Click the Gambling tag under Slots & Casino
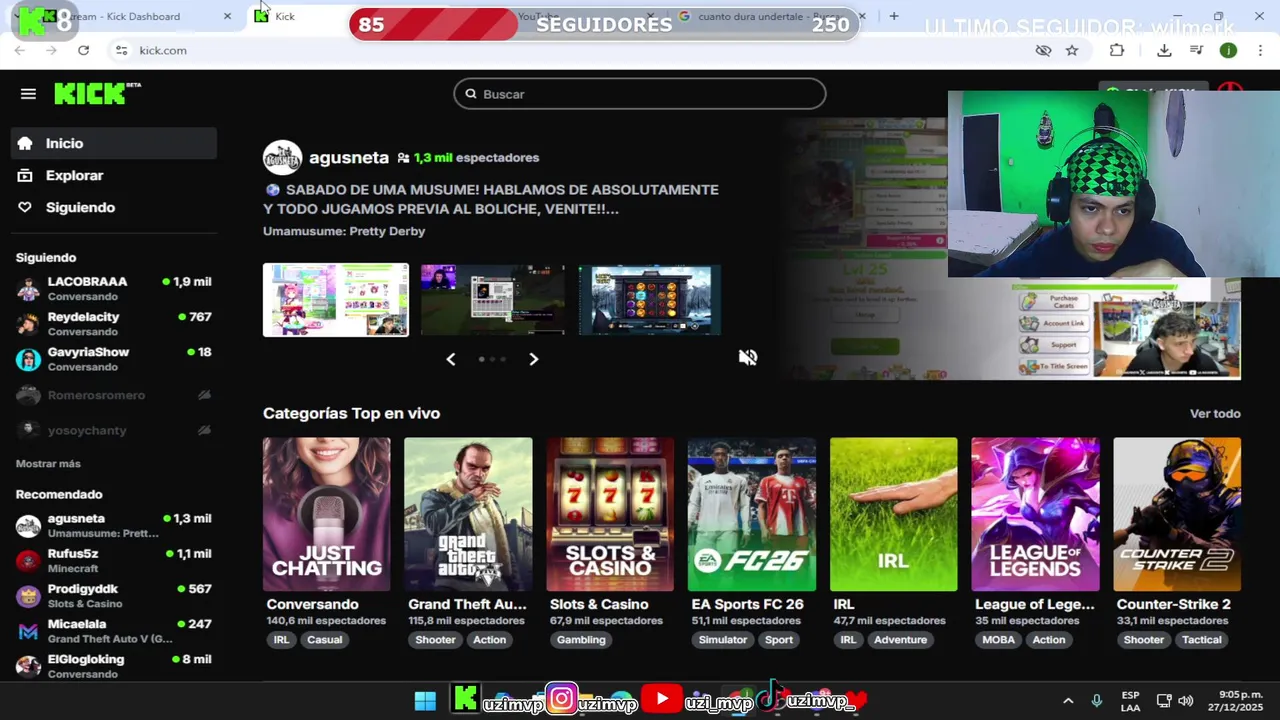This screenshot has height=720, width=1280. (x=581, y=640)
